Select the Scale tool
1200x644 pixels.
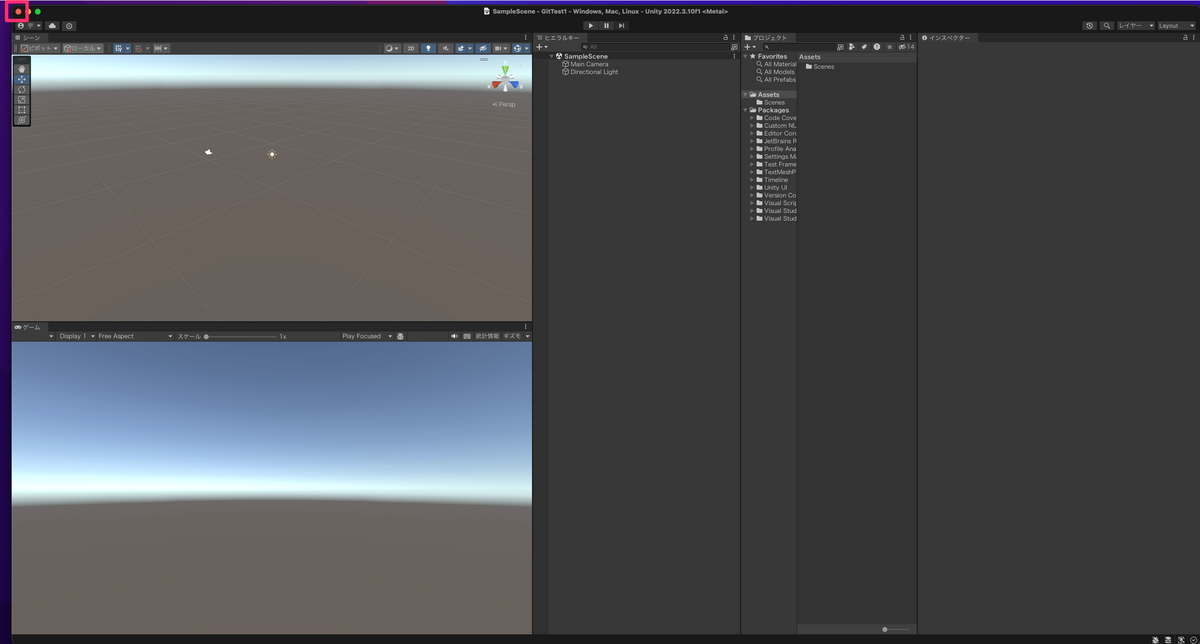tap(22, 99)
